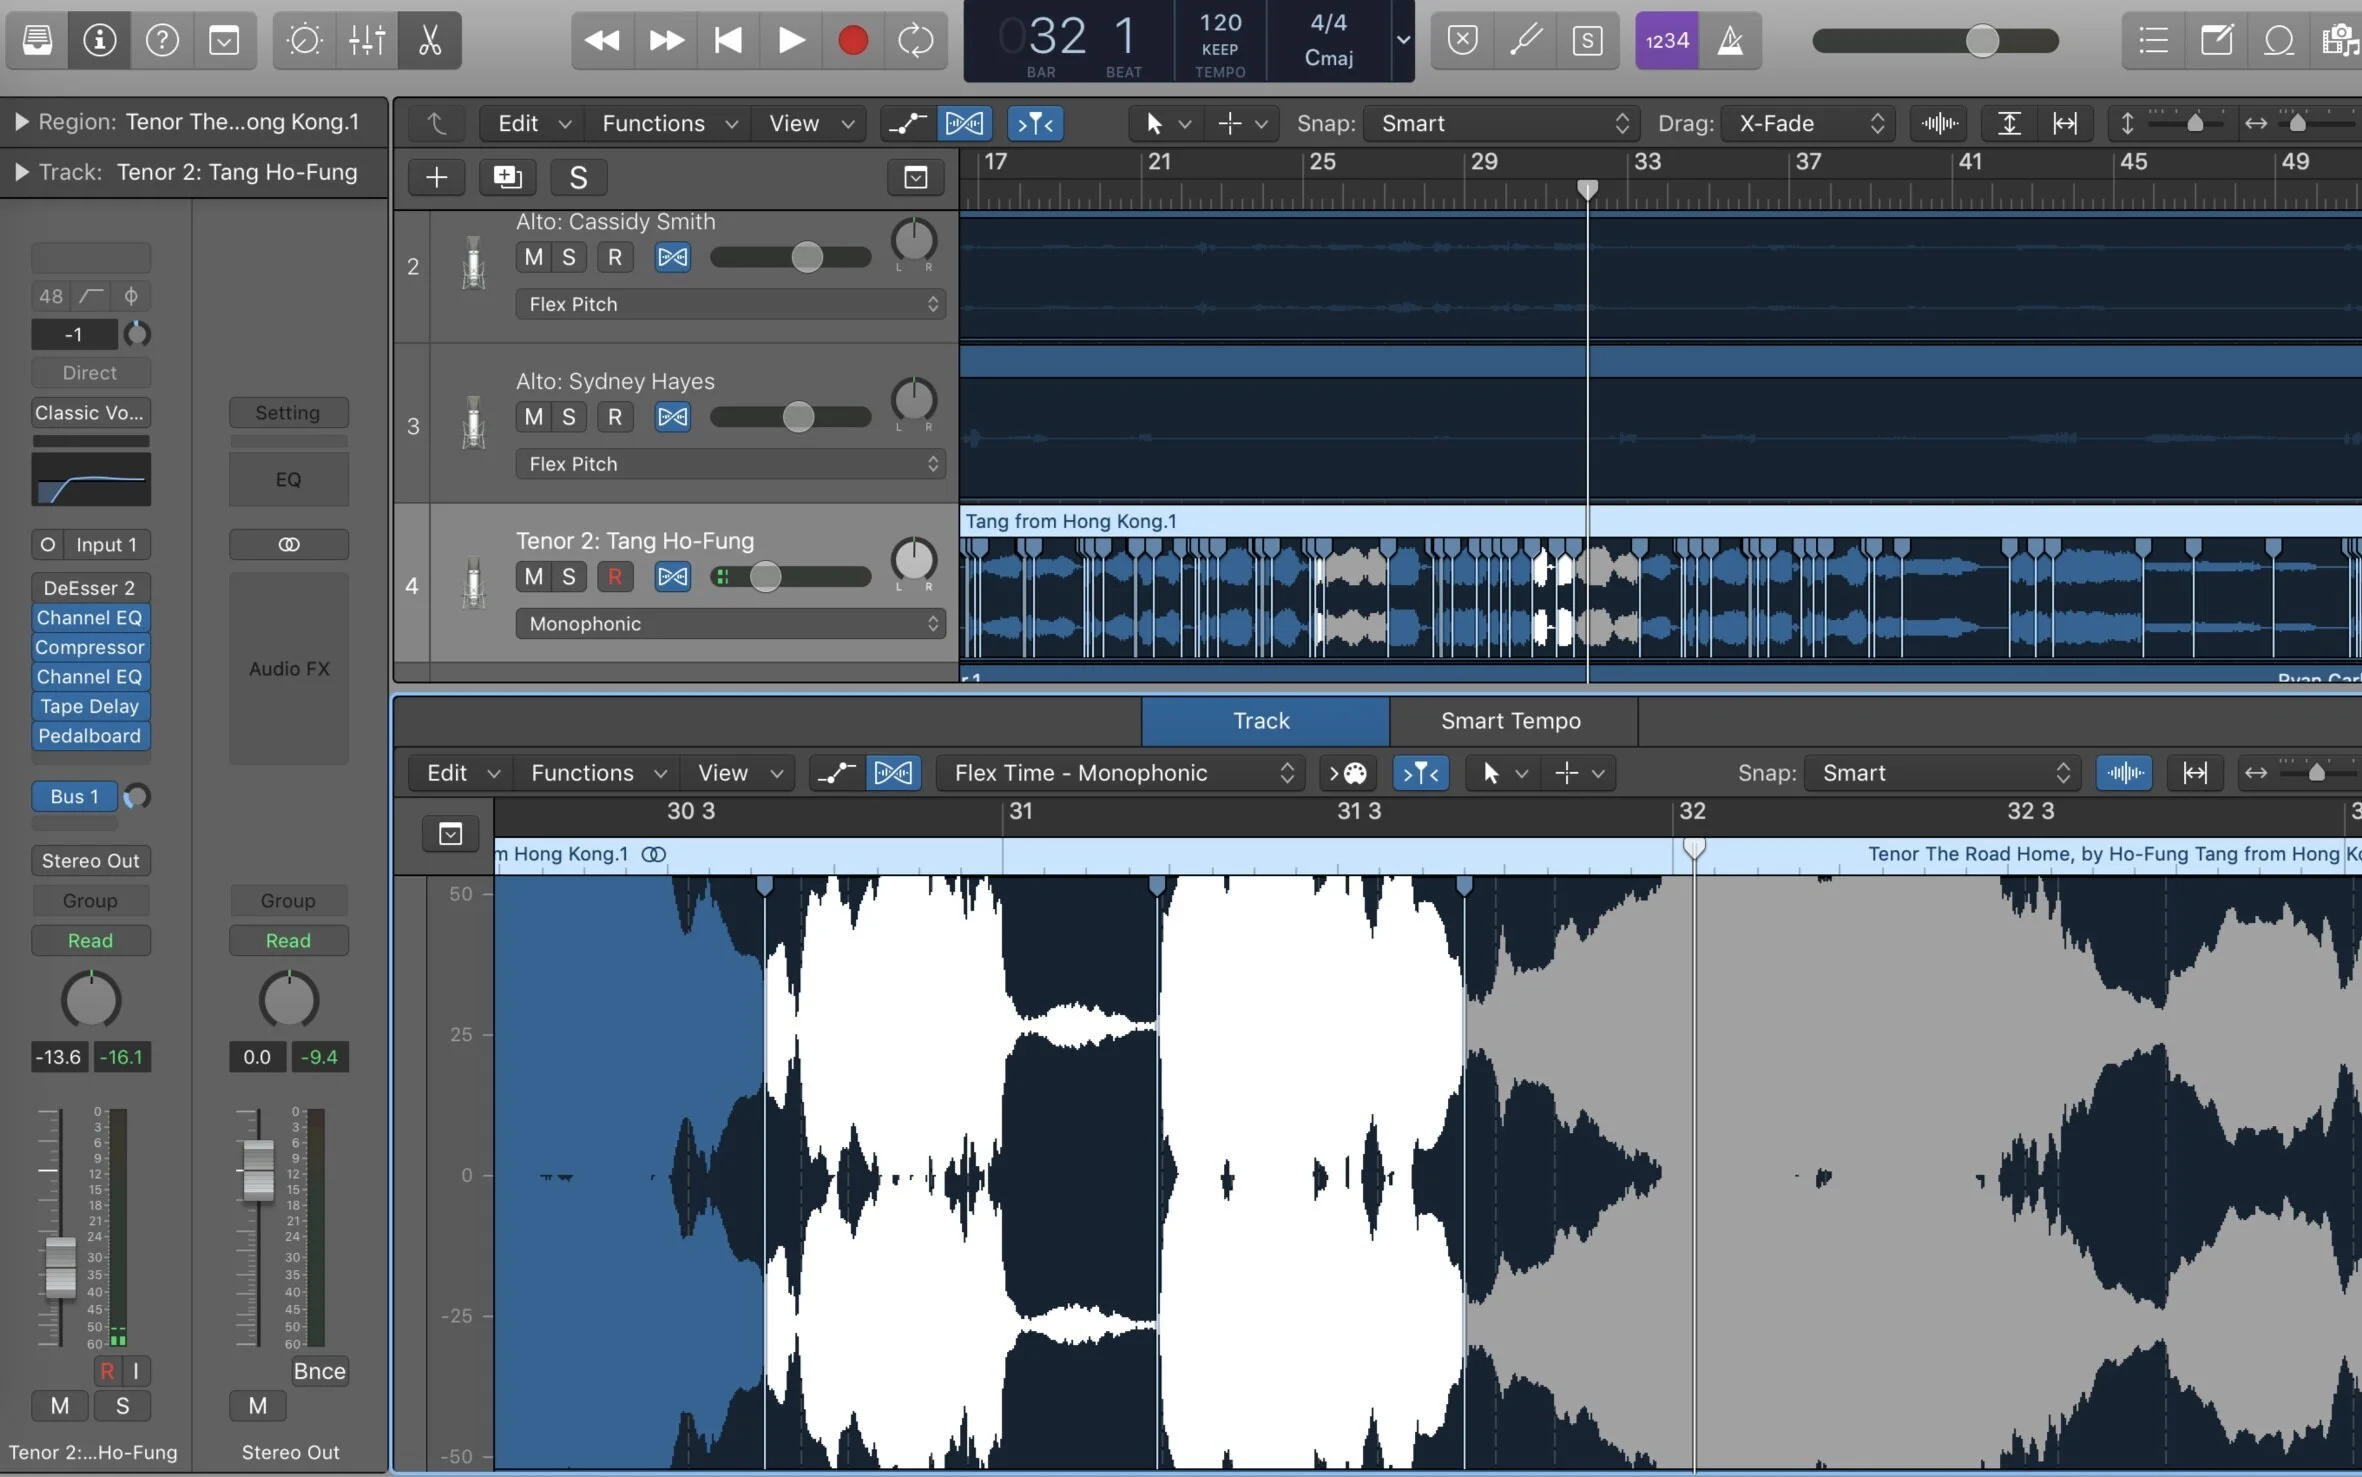Expand the Region inspector disclosure triangle
This screenshot has height=1477, width=2362.
click(x=20, y=122)
